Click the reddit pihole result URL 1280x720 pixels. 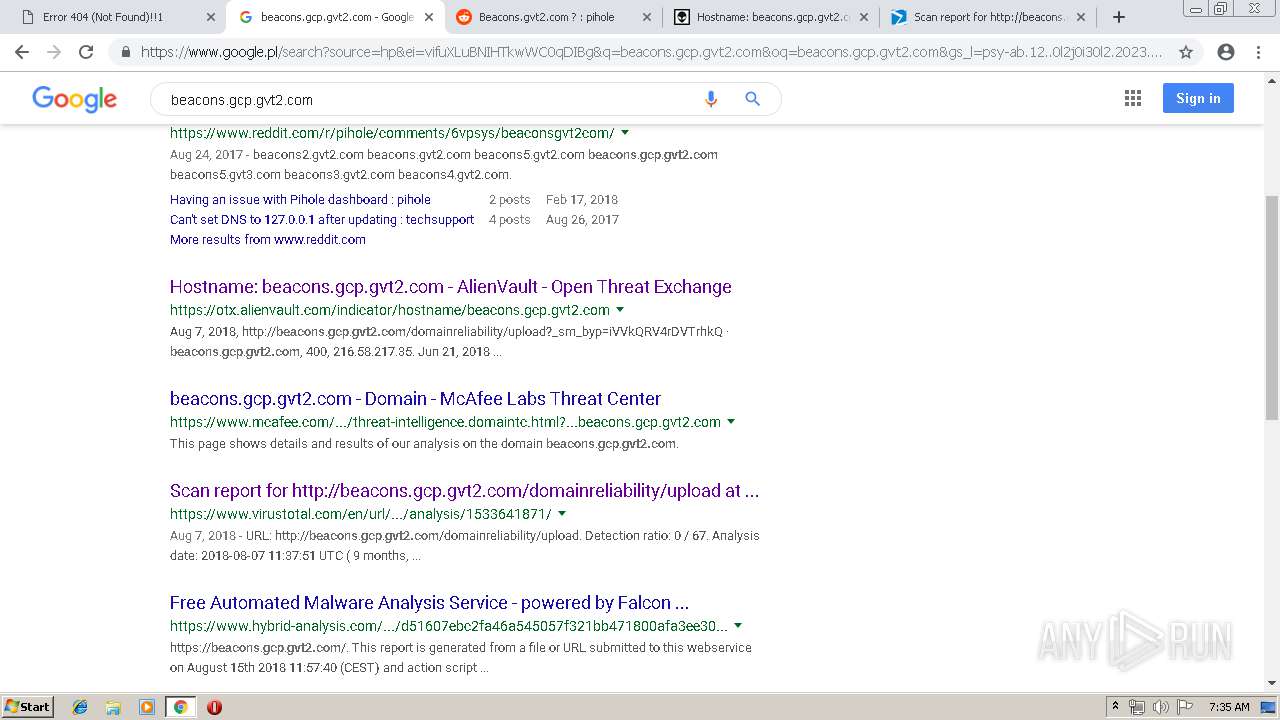(392, 133)
